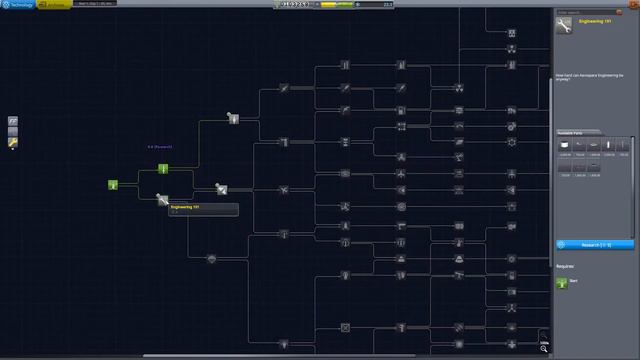The width and height of the screenshot is (640, 360).
Task: Select the satellite dish tech node
Action: [x=459, y=157]
